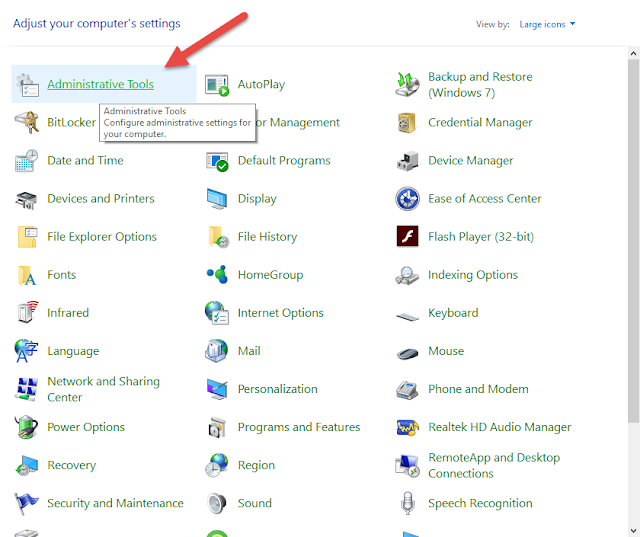Open the Power Options link
The height and width of the screenshot is (537, 640).
tap(86, 427)
